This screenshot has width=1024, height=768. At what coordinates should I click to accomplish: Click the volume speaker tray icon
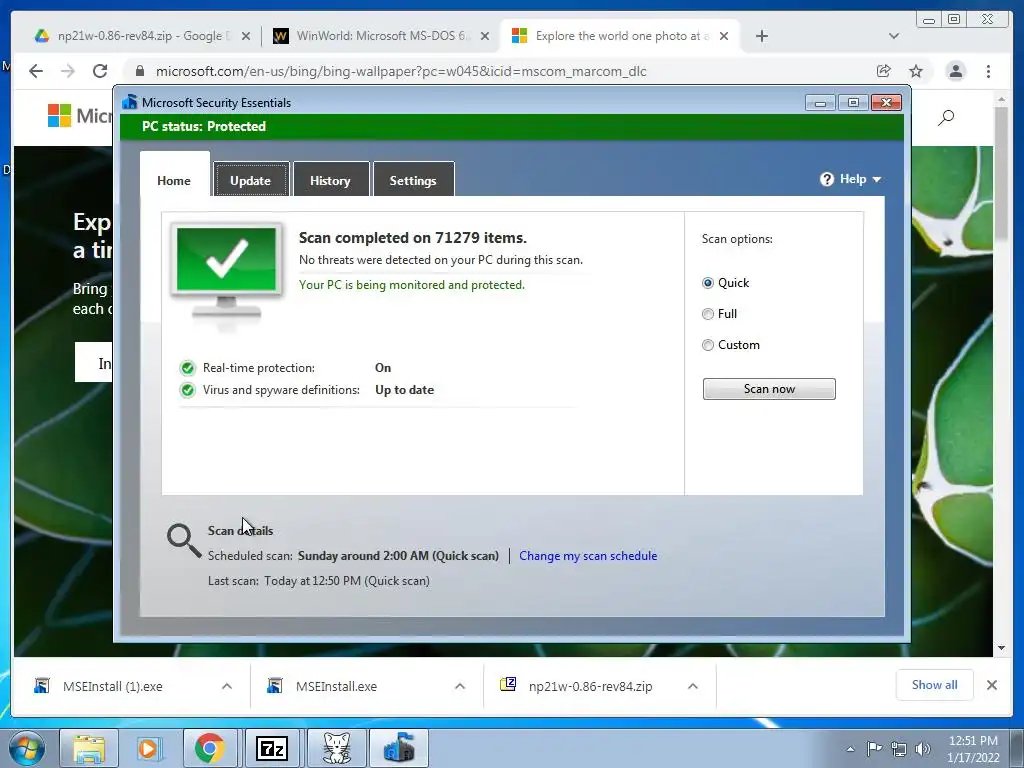[x=923, y=749]
